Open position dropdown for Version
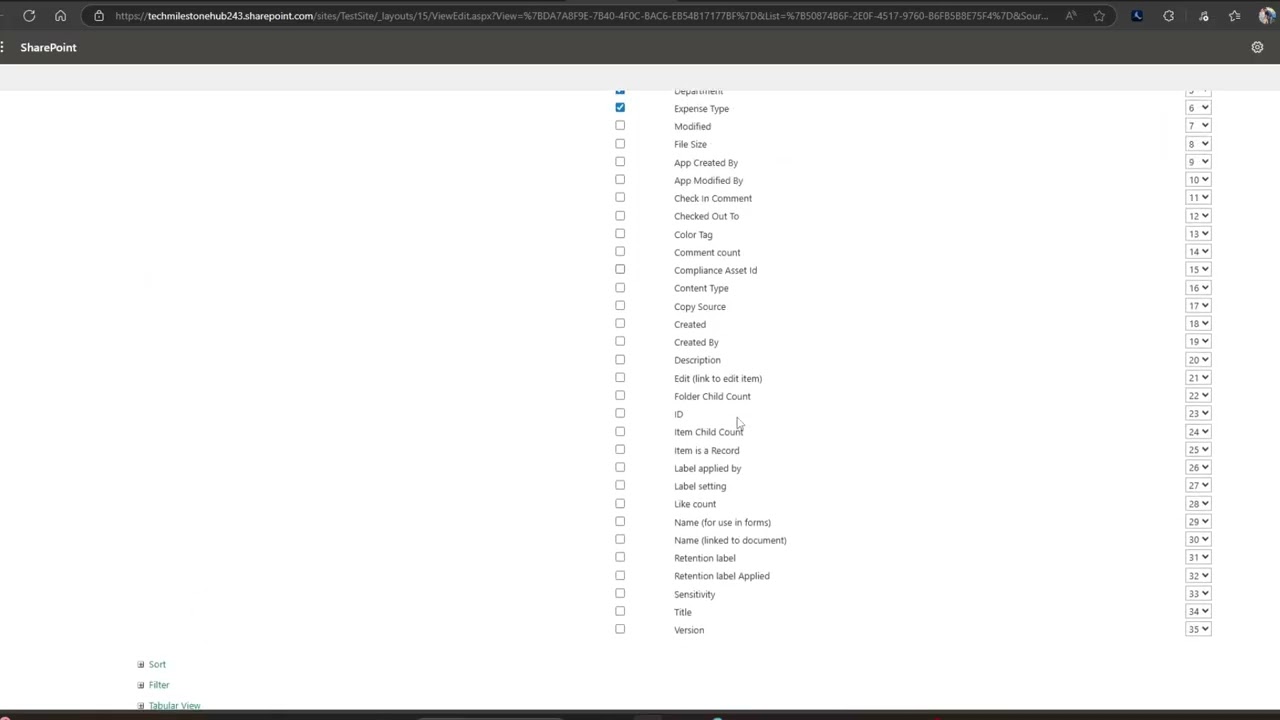Screen dimensions: 1280x720 1198,630
